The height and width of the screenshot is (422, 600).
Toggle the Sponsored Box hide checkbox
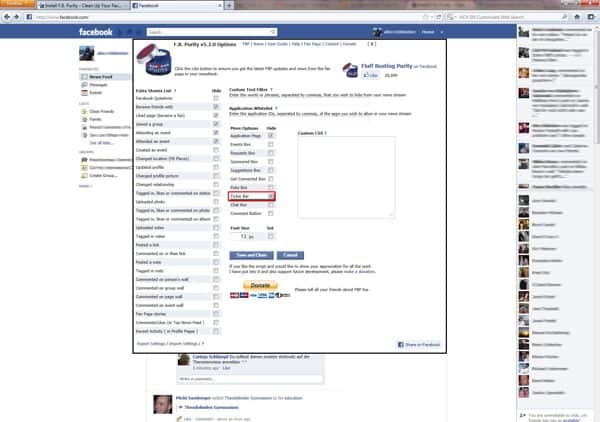tap(271, 161)
